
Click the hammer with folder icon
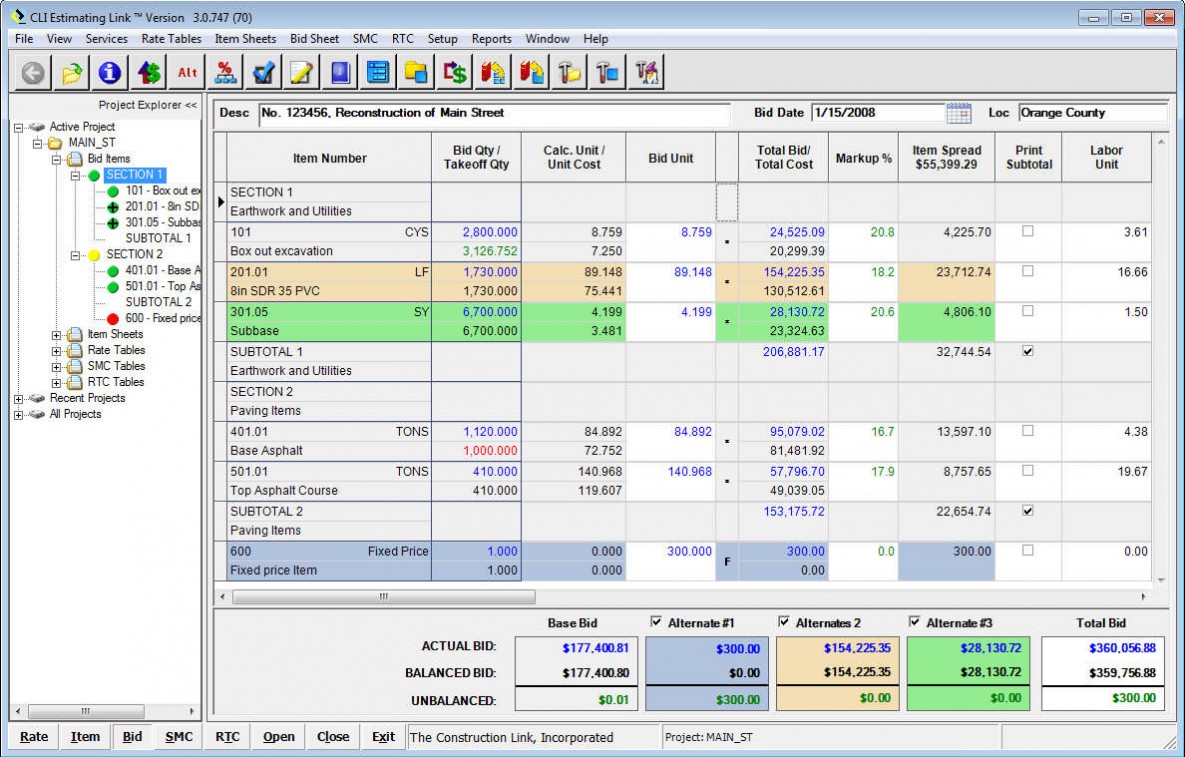coord(570,73)
